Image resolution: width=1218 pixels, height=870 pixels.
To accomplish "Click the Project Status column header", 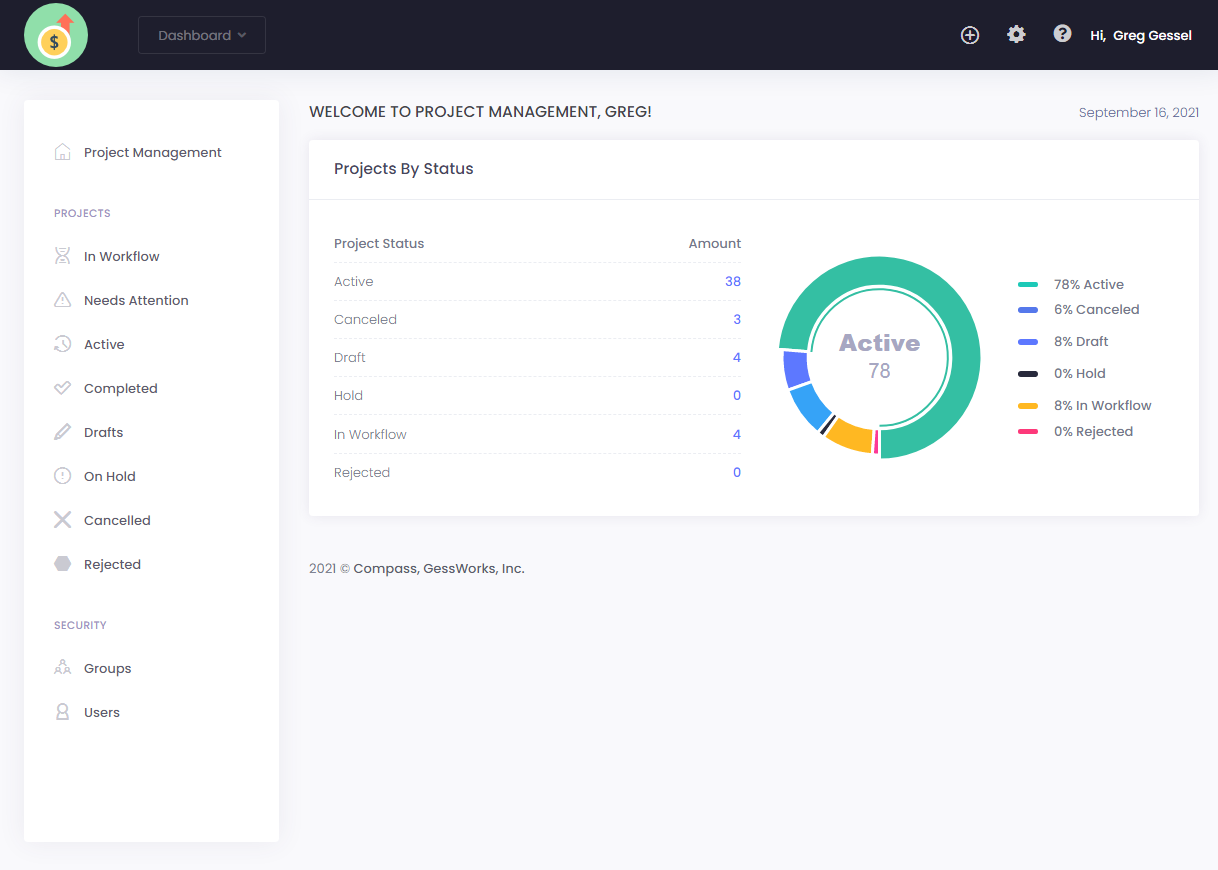I will click(x=379, y=243).
